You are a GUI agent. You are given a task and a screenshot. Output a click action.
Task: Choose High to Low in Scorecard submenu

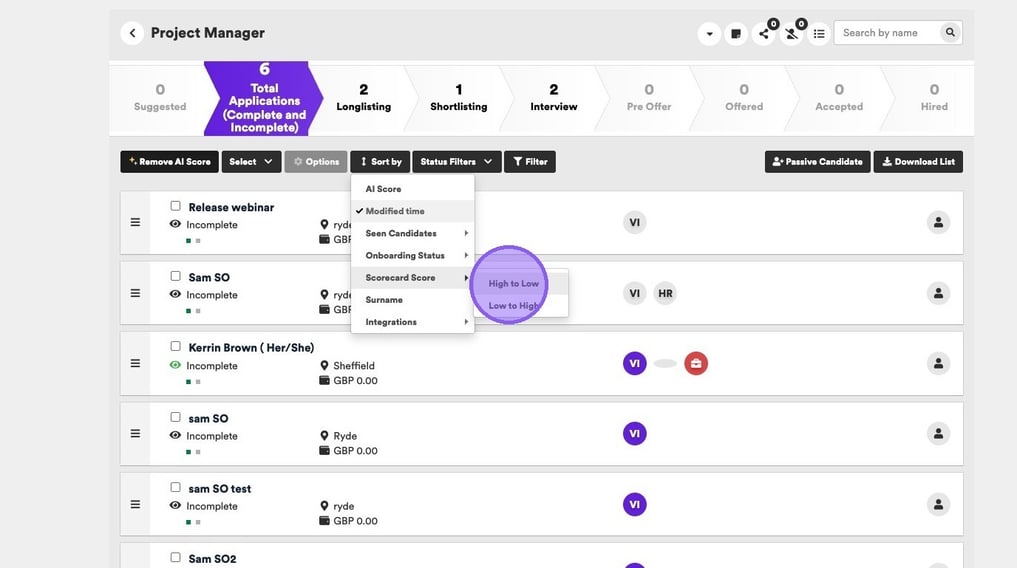coord(513,284)
